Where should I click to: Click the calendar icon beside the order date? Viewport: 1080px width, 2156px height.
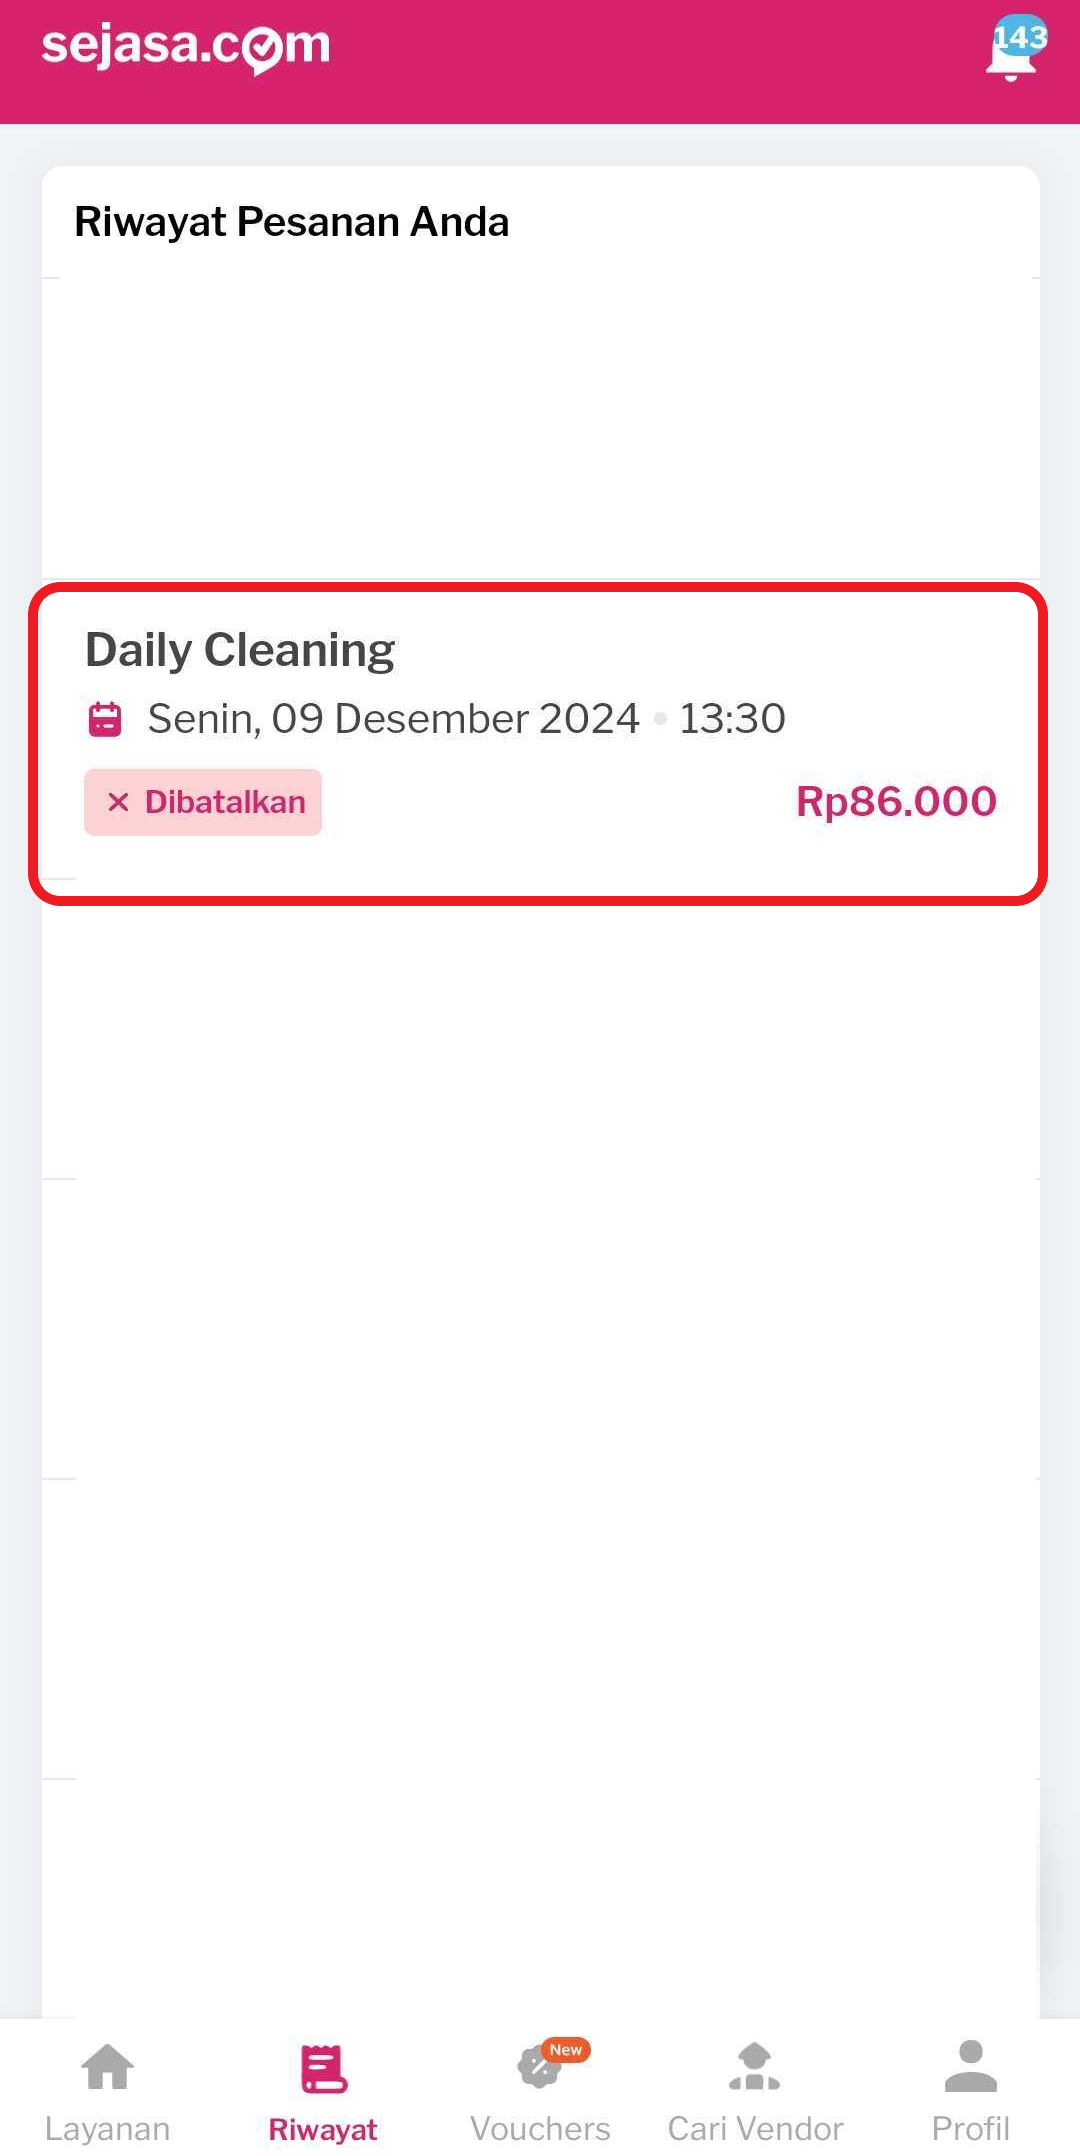click(105, 719)
